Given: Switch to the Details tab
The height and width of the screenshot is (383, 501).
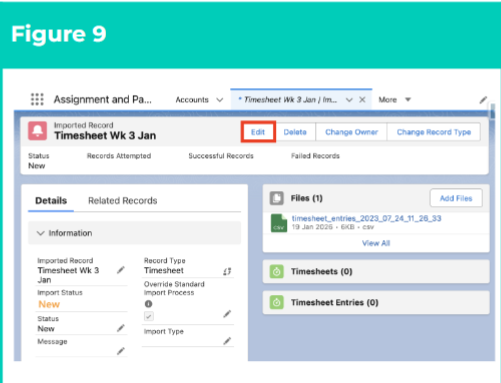Looking at the screenshot, I should coord(51,201).
